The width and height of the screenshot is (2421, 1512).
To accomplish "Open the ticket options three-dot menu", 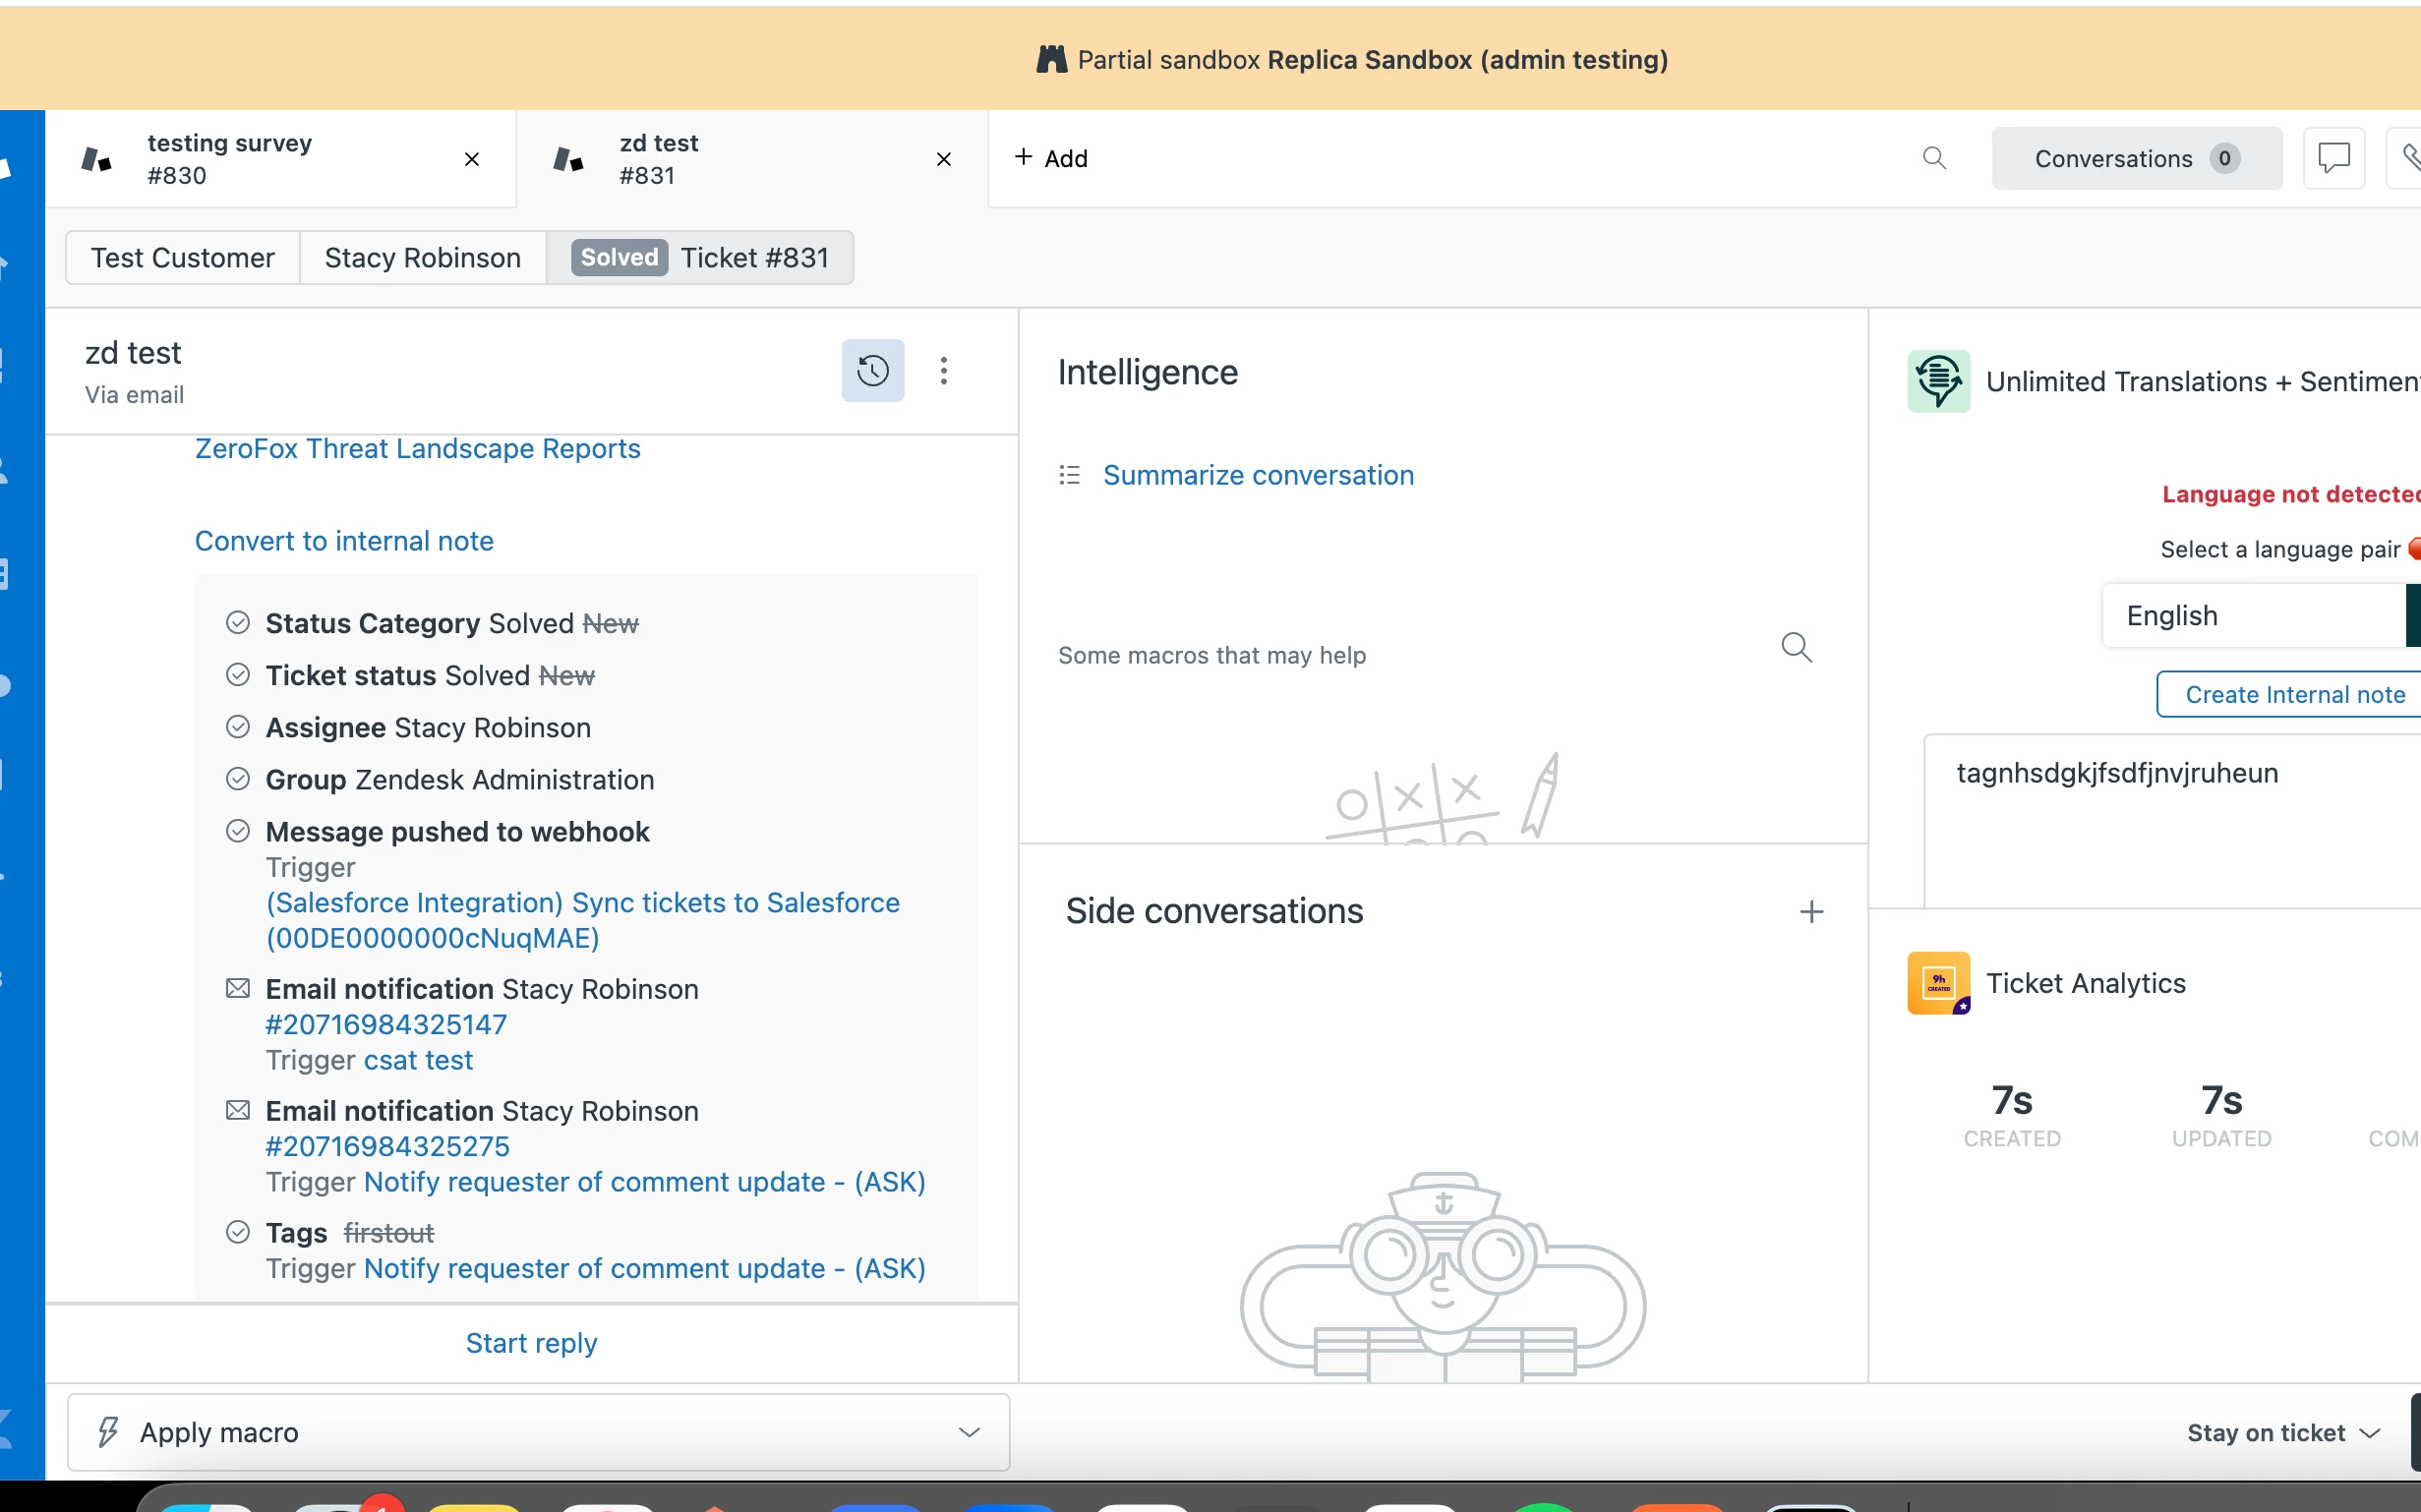I will (x=943, y=371).
